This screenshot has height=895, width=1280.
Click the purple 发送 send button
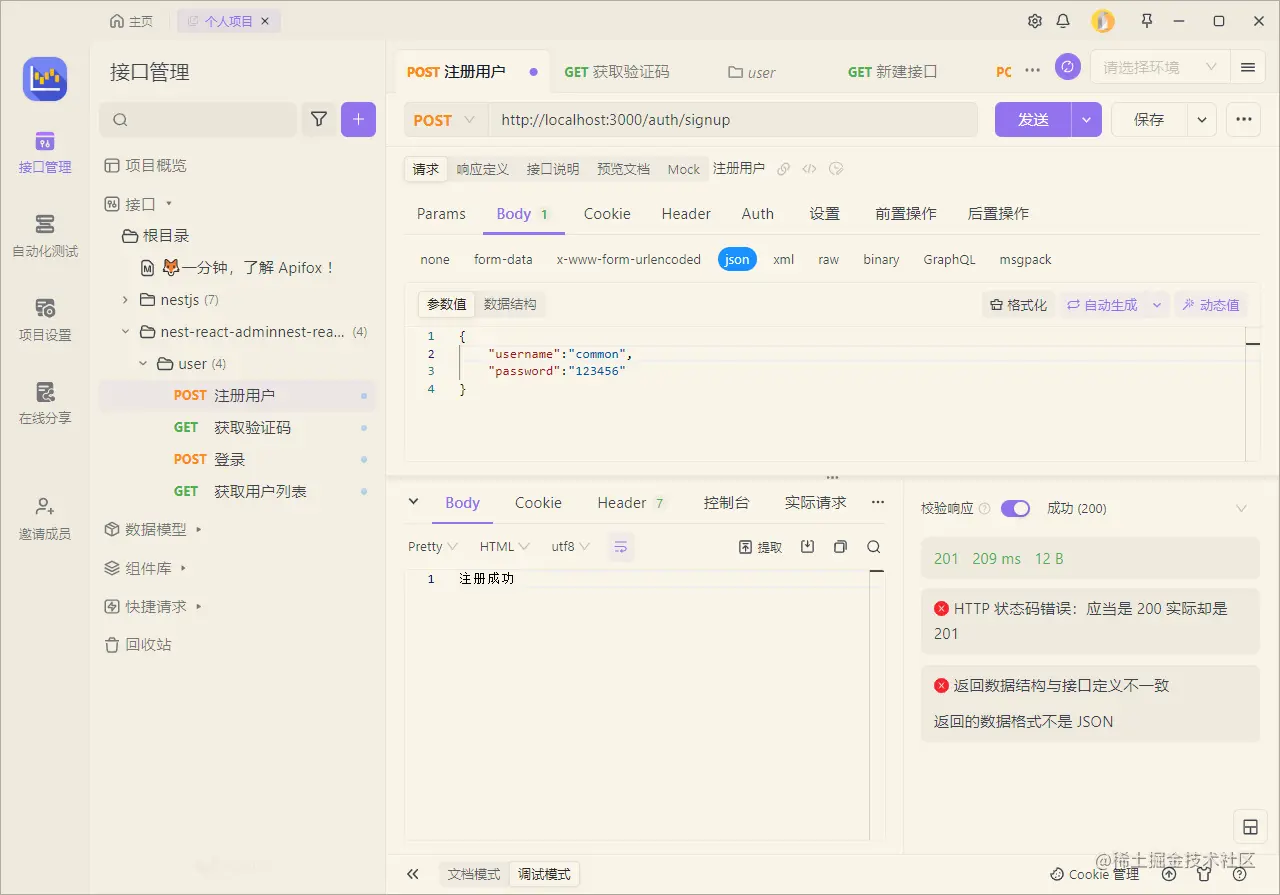(x=1031, y=119)
